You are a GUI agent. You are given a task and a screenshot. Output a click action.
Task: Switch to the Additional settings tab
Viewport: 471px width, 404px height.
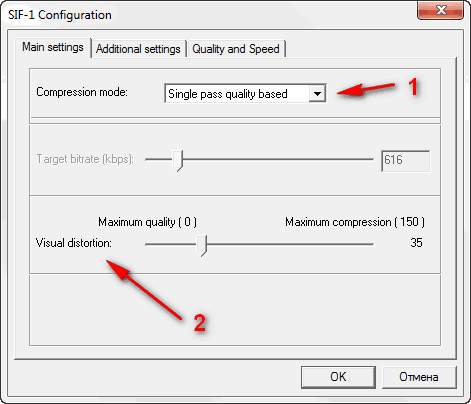coord(138,49)
